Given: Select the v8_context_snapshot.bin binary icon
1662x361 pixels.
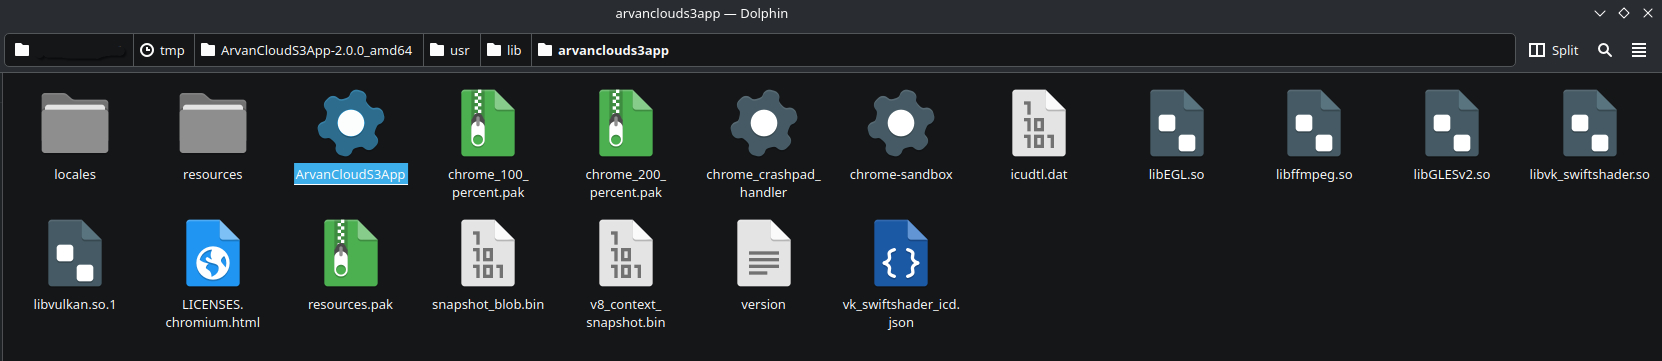Looking at the screenshot, I should pyautogui.click(x=626, y=253).
